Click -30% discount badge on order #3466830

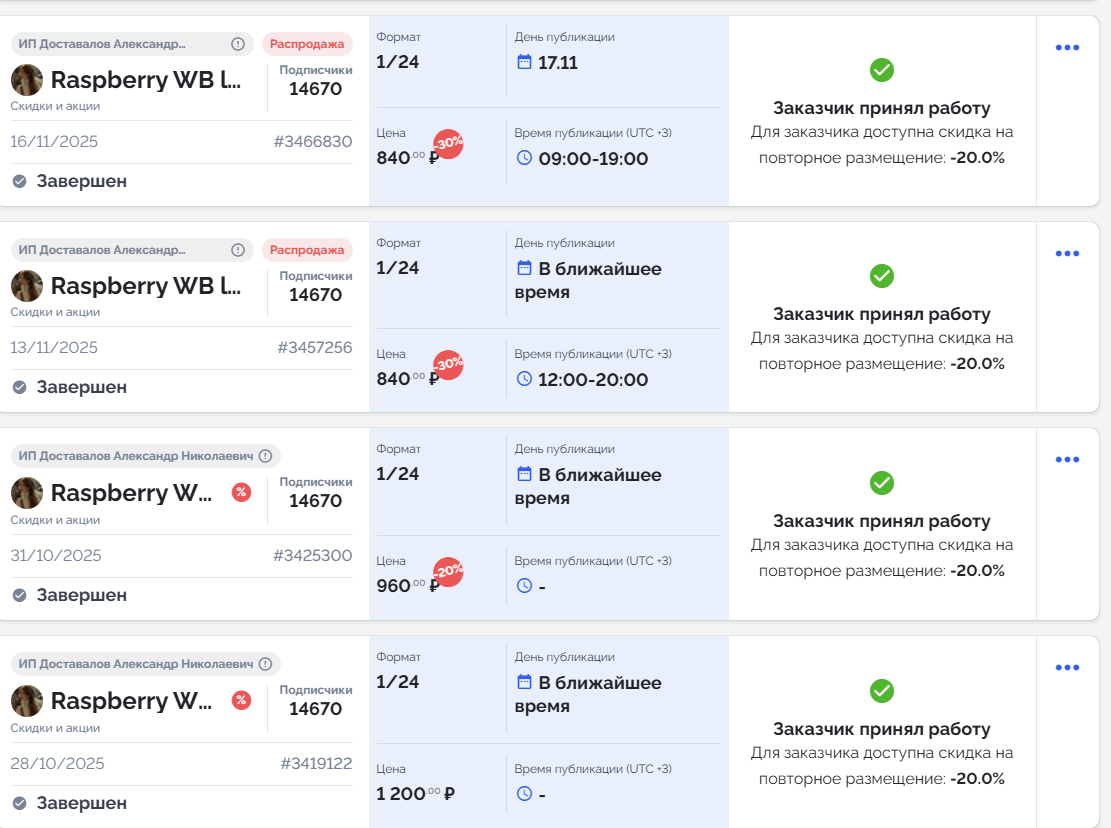pyautogui.click(x=448, y=143)
